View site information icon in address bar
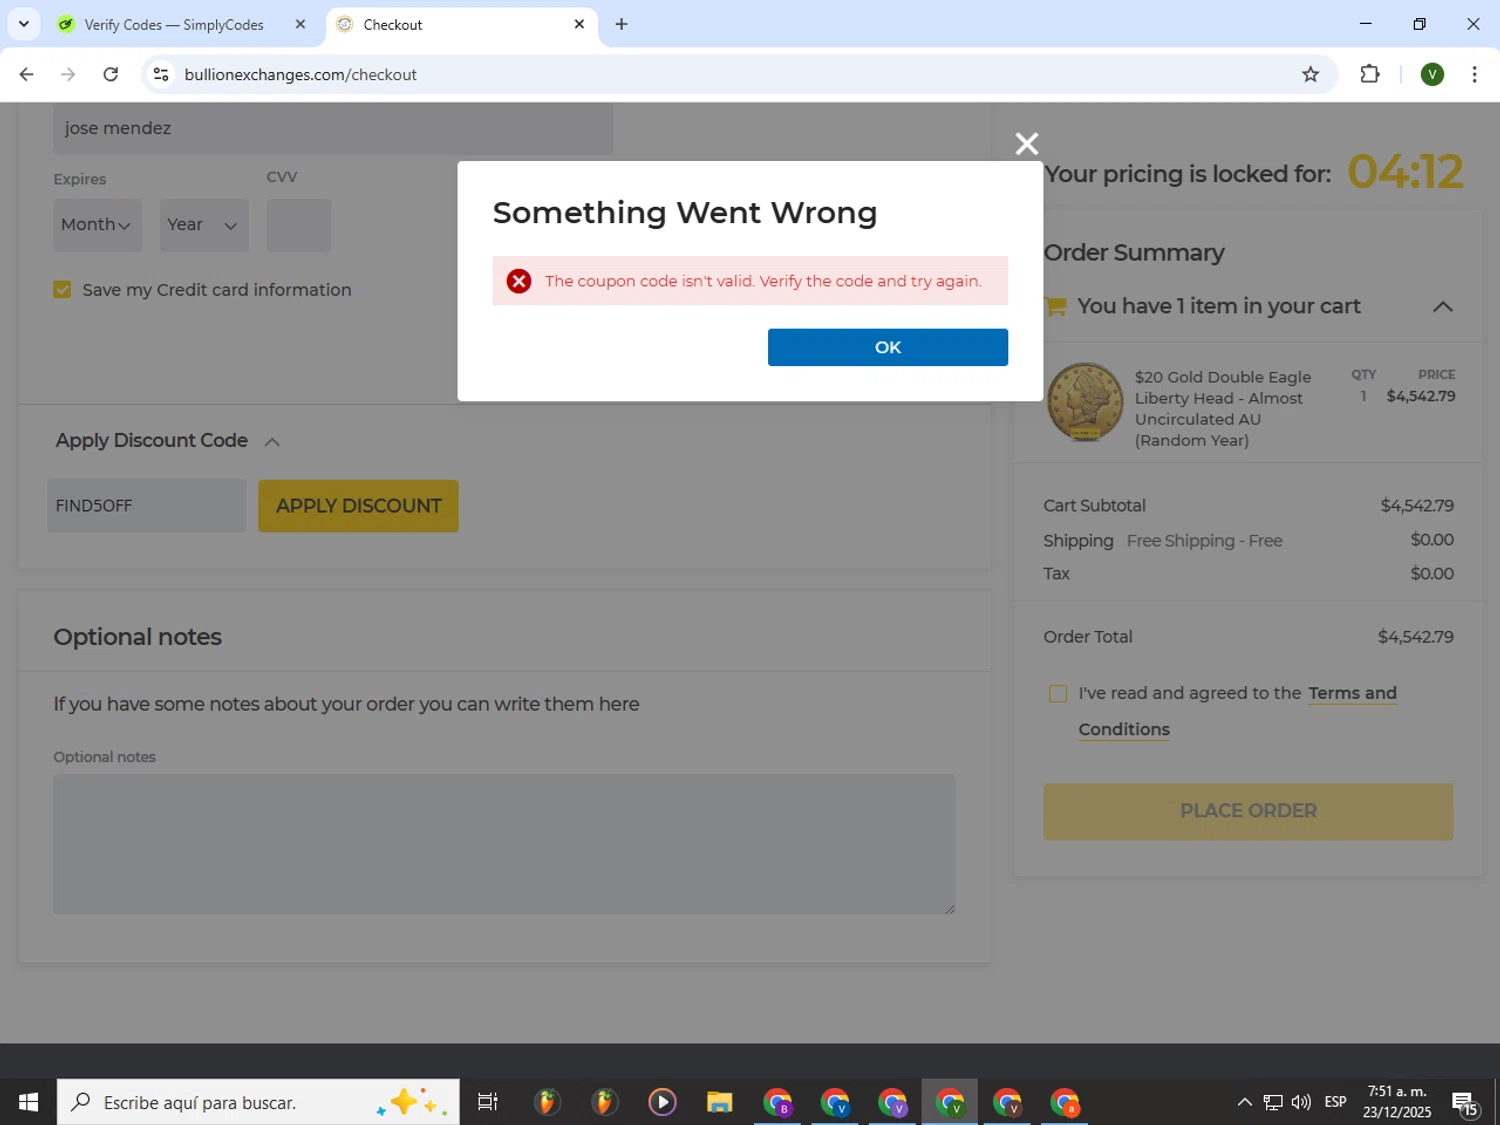This screenshot has width=1500, height=1125. [x=161, y=74]
